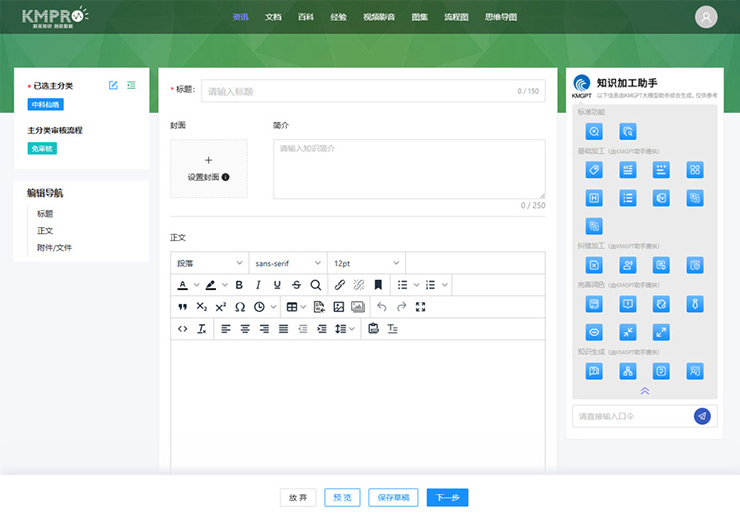
Task: Switch to the 思维导图 navigation tab
Action: (500, 17)
